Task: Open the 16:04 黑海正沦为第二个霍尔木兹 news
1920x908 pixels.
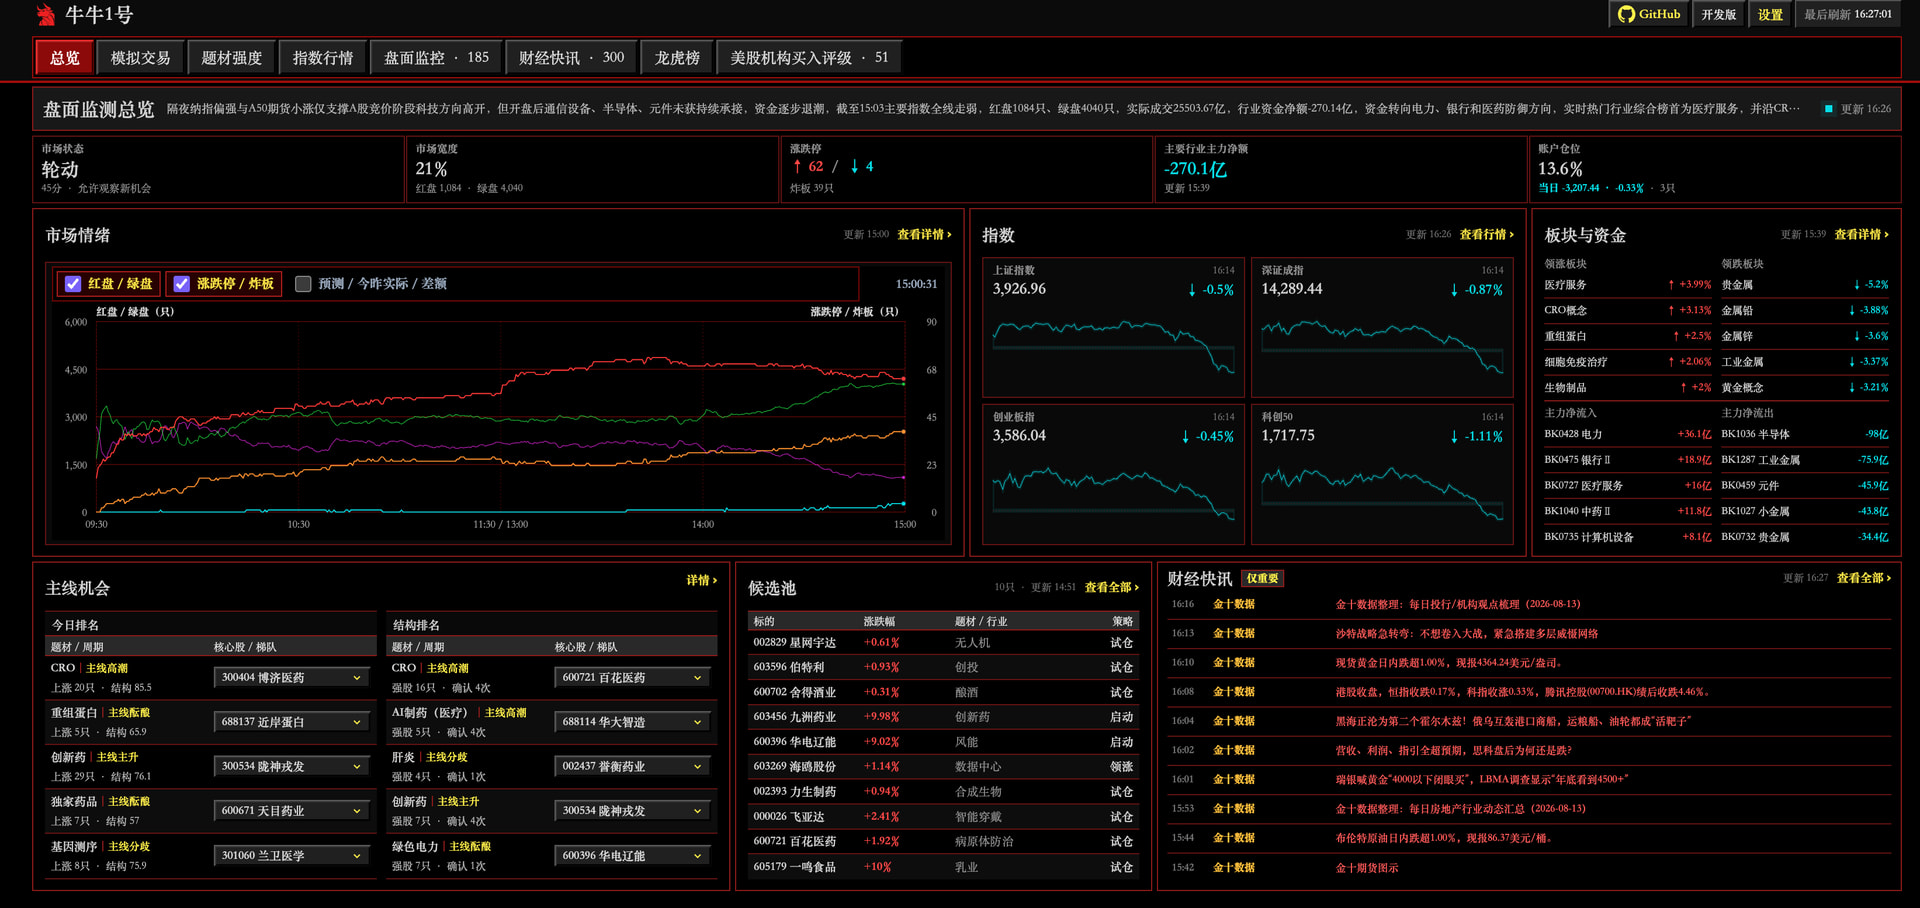Action: click(x=1529, y=721)
